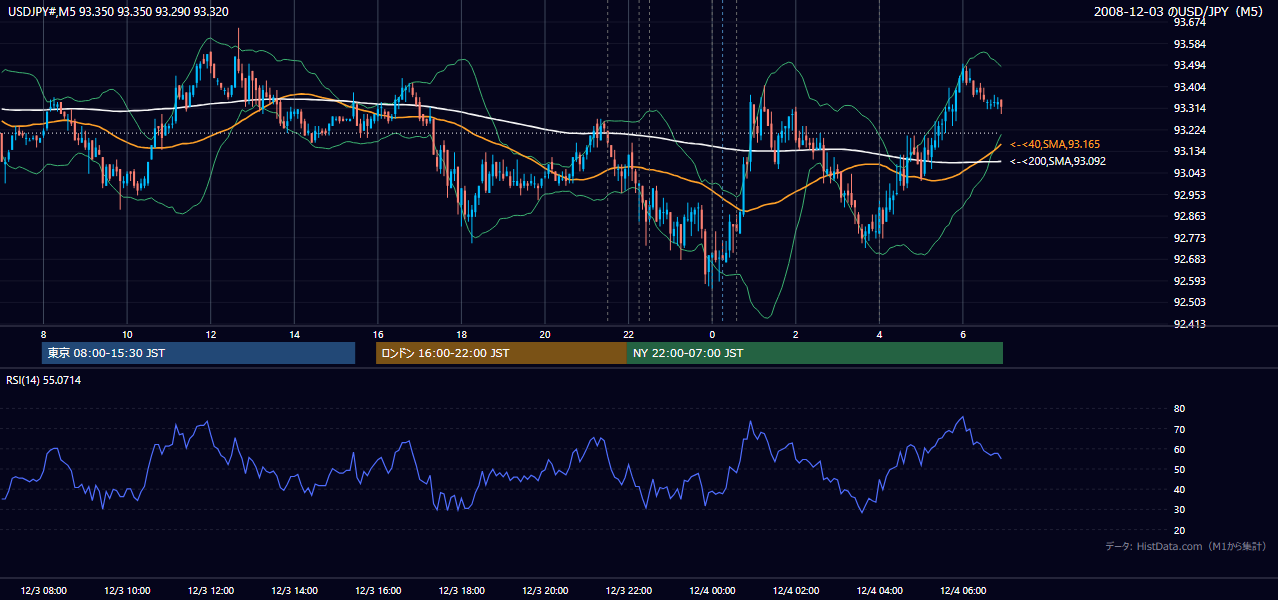Click the 93.674 price axis label
Viewport: 1278px width, 600px height.
coord(1190,23)
